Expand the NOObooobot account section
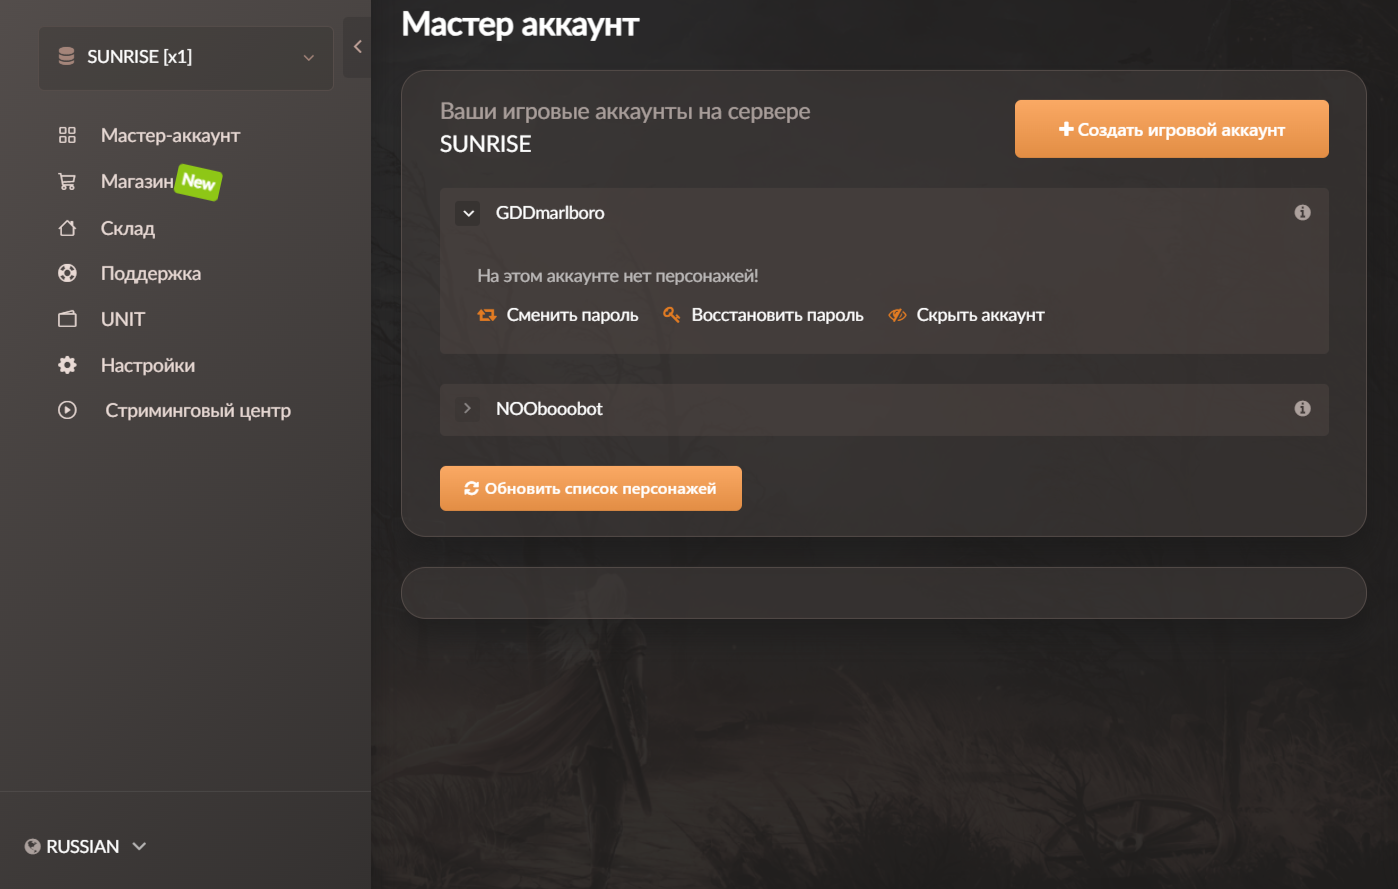1398x889 pixels. click(x=467, y=408)
